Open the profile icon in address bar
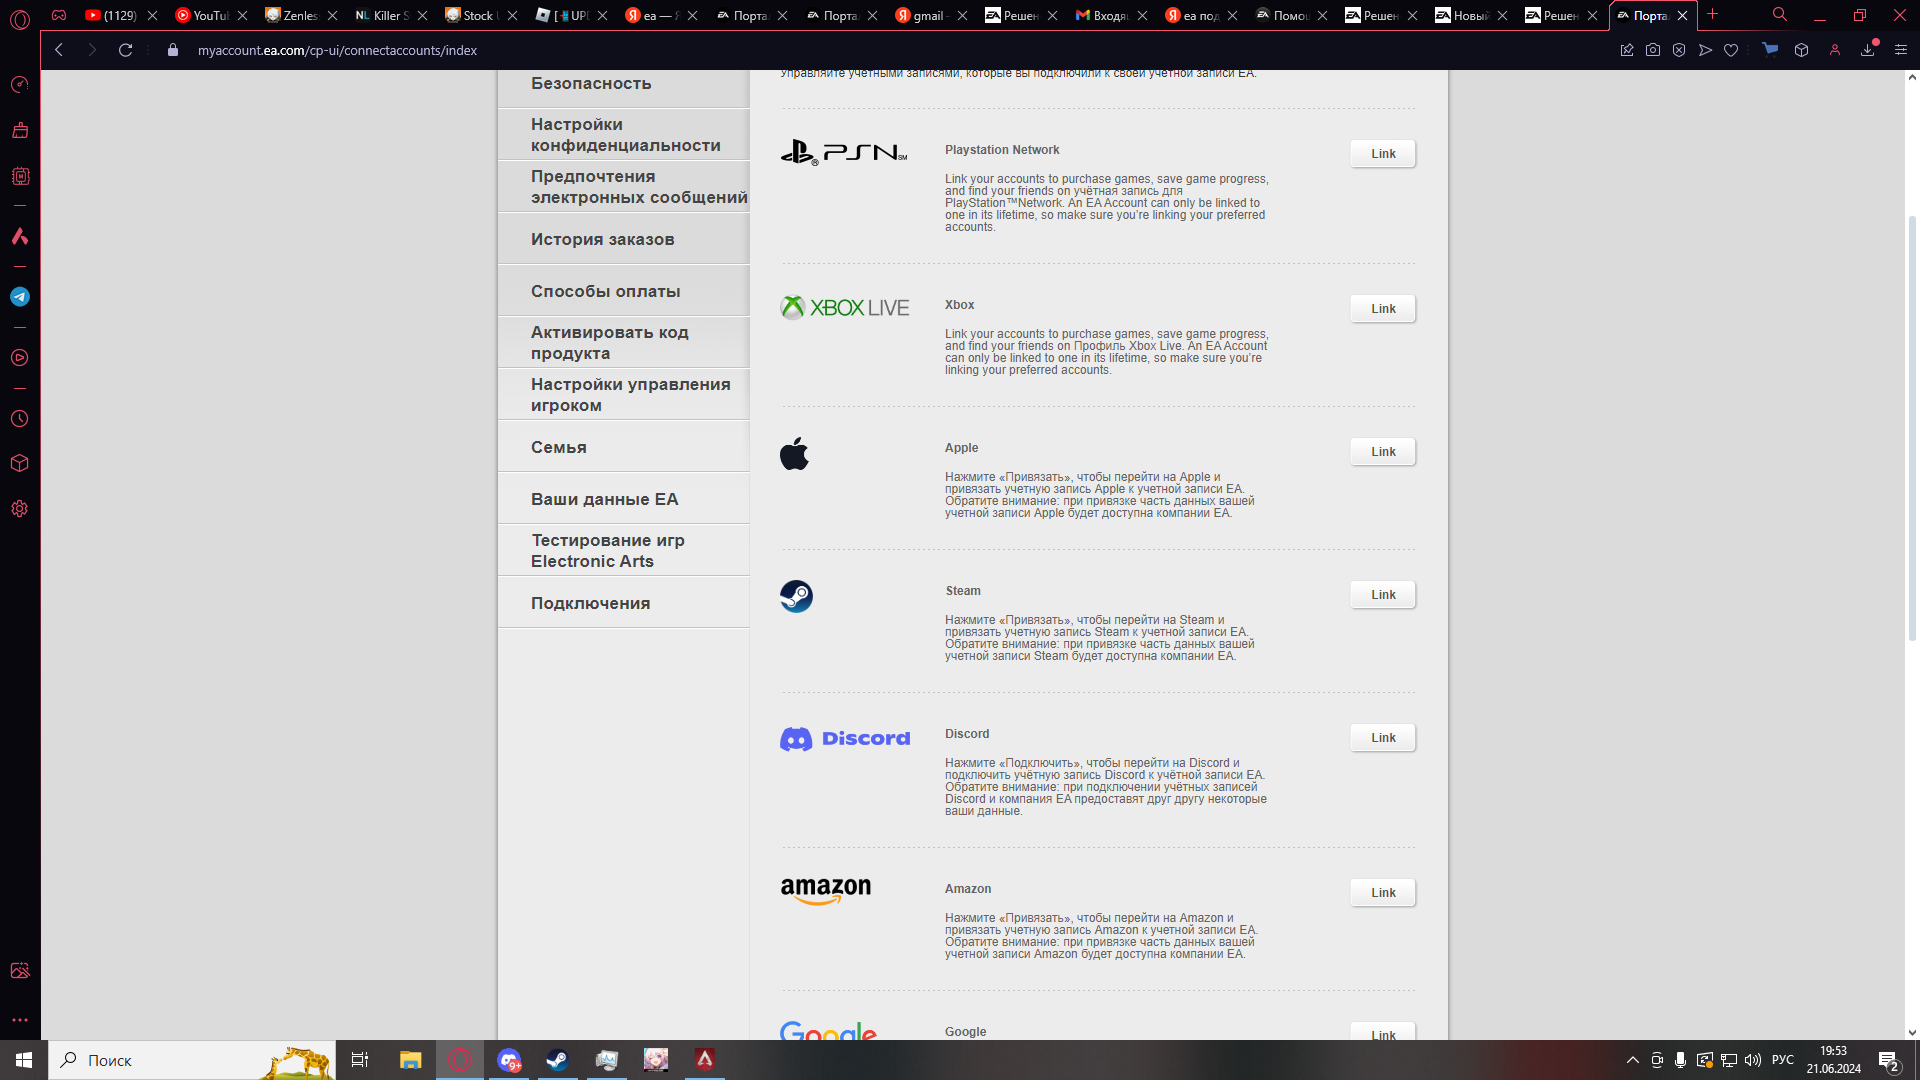Image resolution: width=1920 pixels, height=1080 pixels. 1835,50
